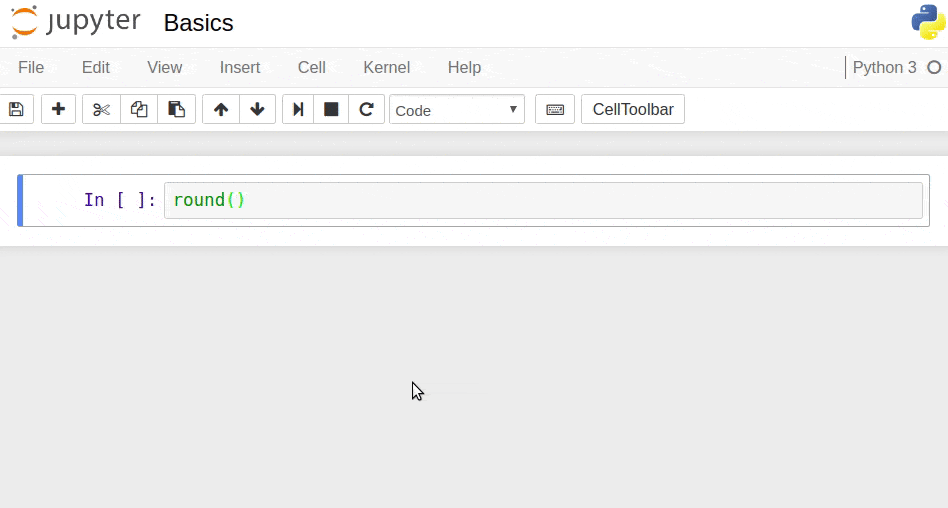Paste cells below icon
The height and width of the screenshot is (508, 948).
click(176, 109)
